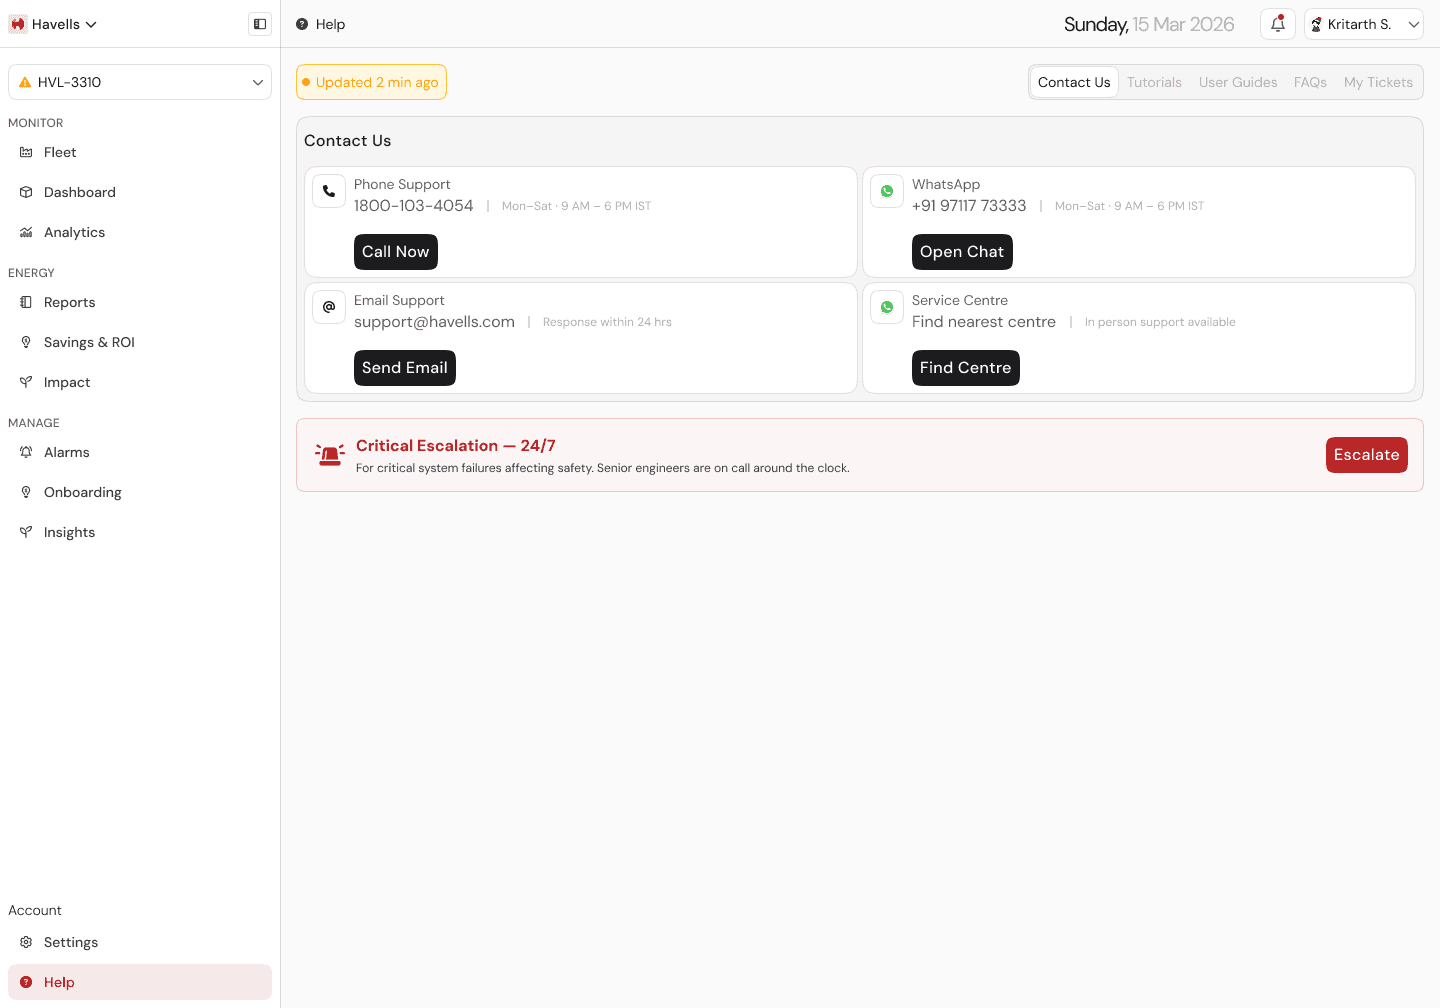Screen dimensions: 1440x1008
Task: Open the User Guides tab
Action: pyautogui.click(x=1238, y=82)
